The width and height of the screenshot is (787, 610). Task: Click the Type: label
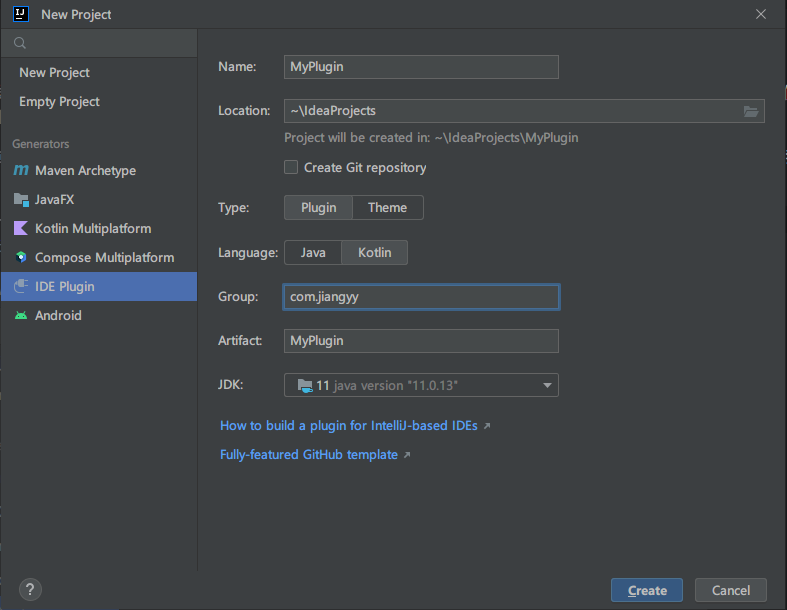point(233,207)
